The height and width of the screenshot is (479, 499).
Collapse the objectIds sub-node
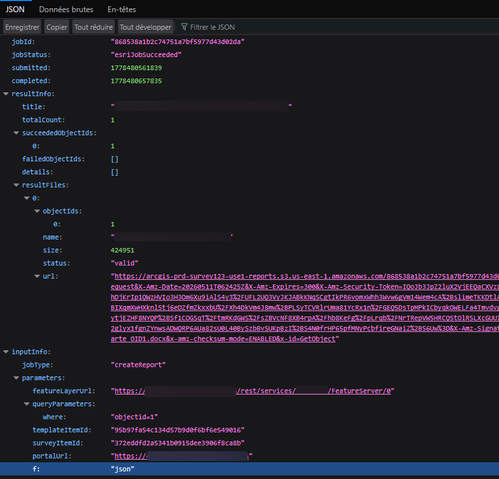[37, 211]
